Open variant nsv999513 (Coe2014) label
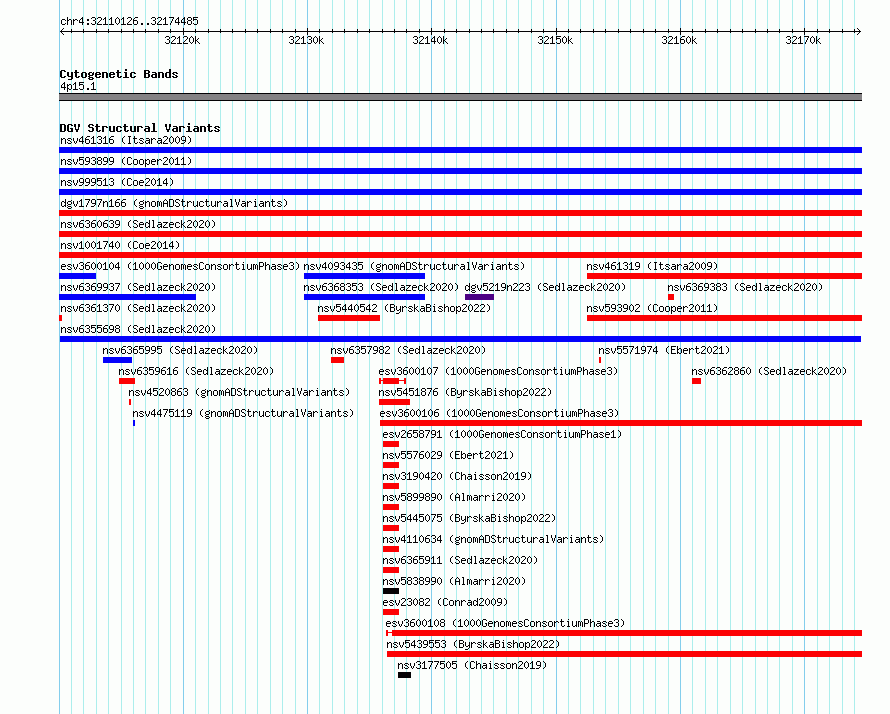 coord(117,182)
